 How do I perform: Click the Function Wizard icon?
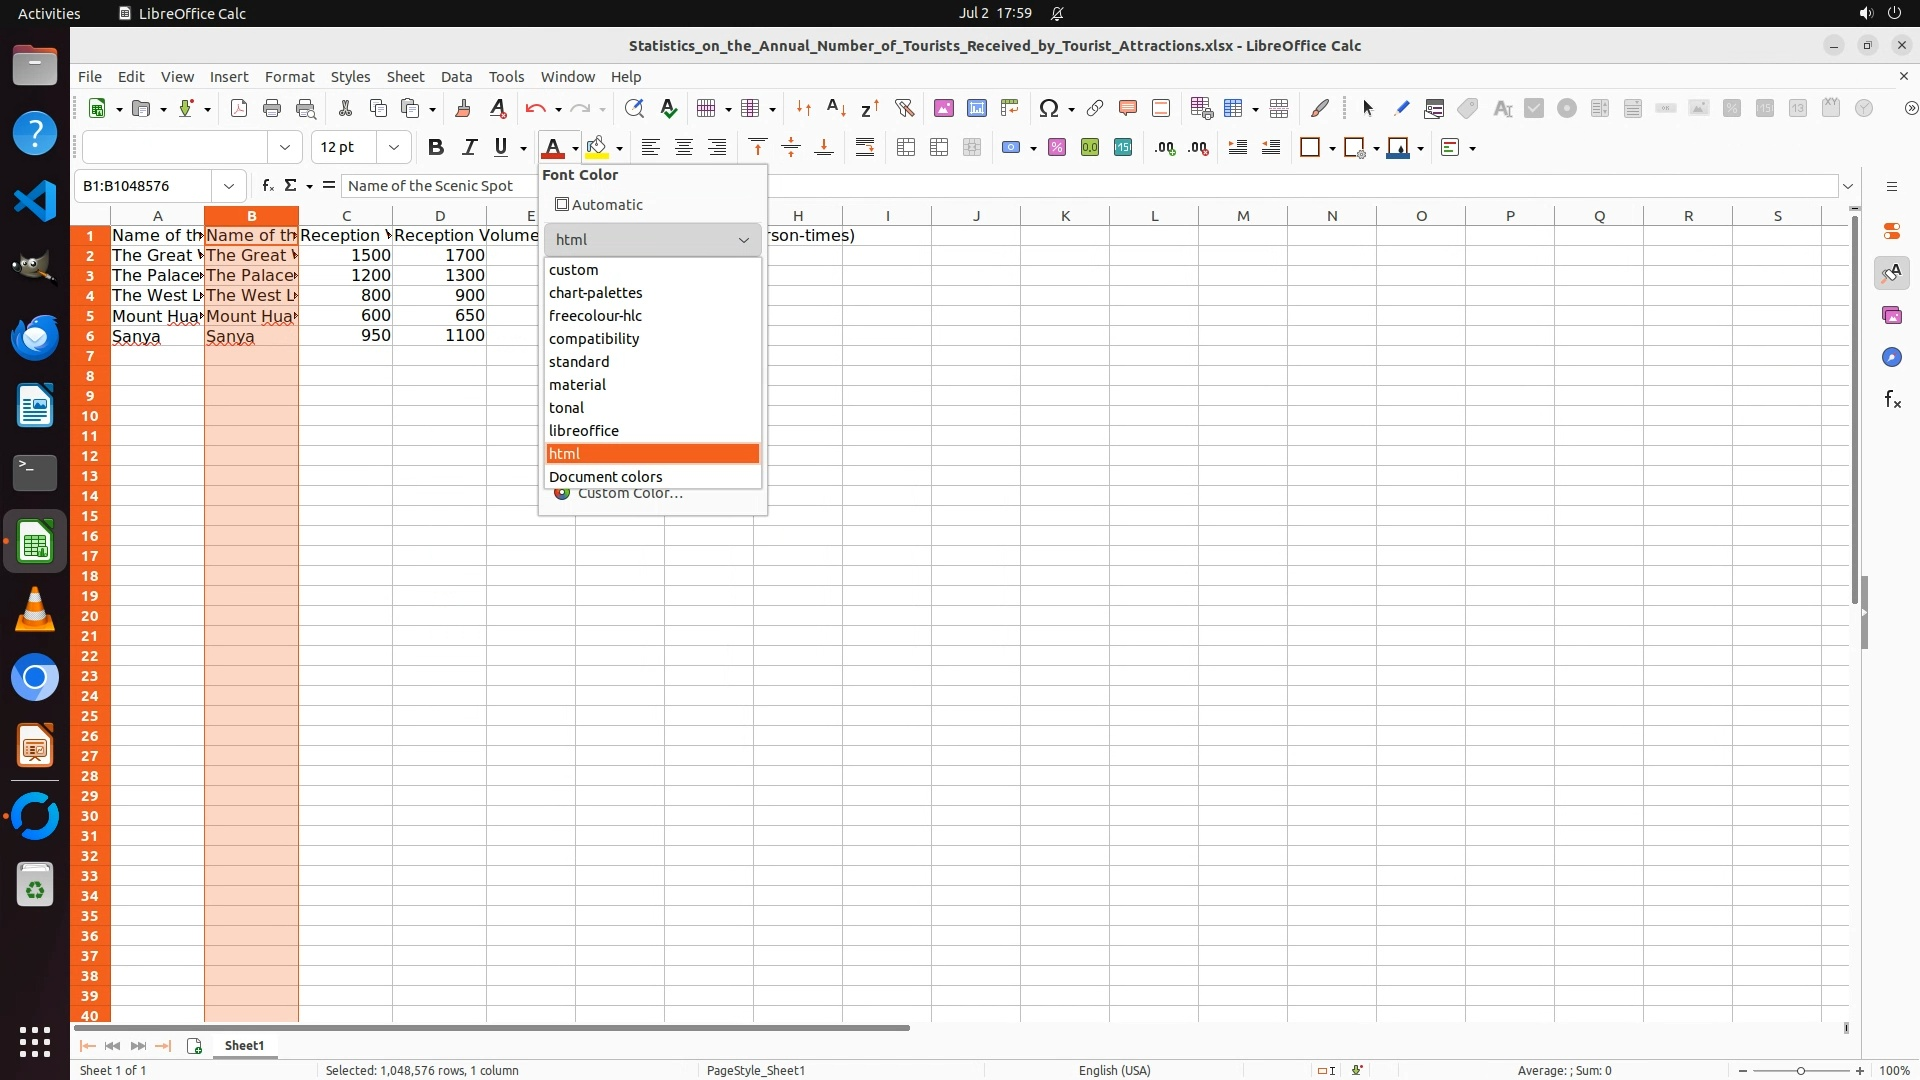click(x=267, y=186)
